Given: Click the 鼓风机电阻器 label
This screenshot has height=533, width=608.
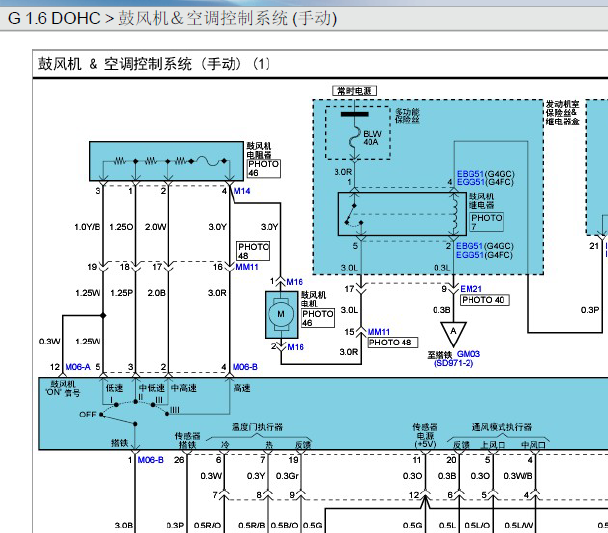Looking at the screenshot, I should [x=259, y=150].
